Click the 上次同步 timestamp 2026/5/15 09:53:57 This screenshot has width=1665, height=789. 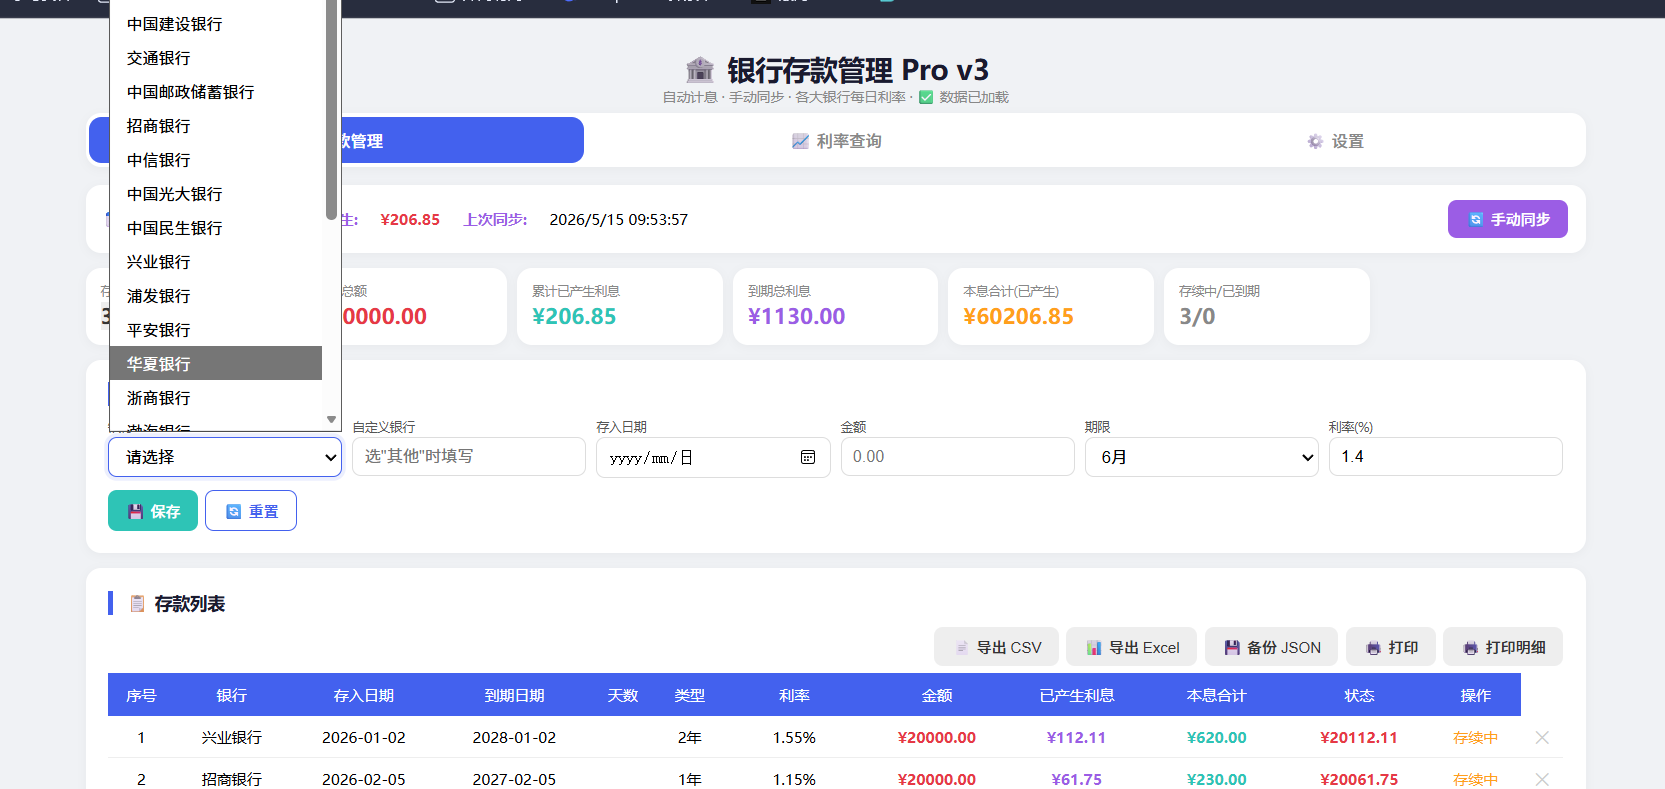618,219
